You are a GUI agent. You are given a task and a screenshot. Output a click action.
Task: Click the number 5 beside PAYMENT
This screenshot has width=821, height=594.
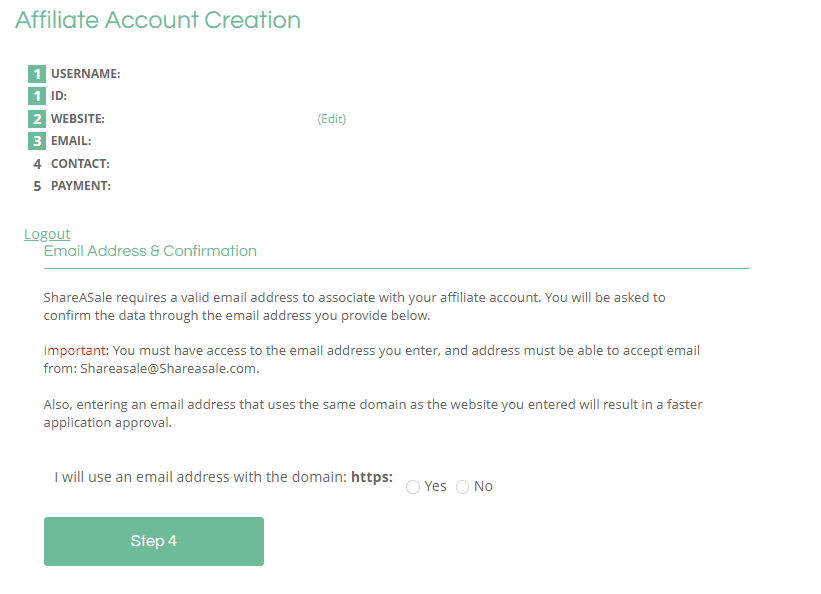click(37, 185)
